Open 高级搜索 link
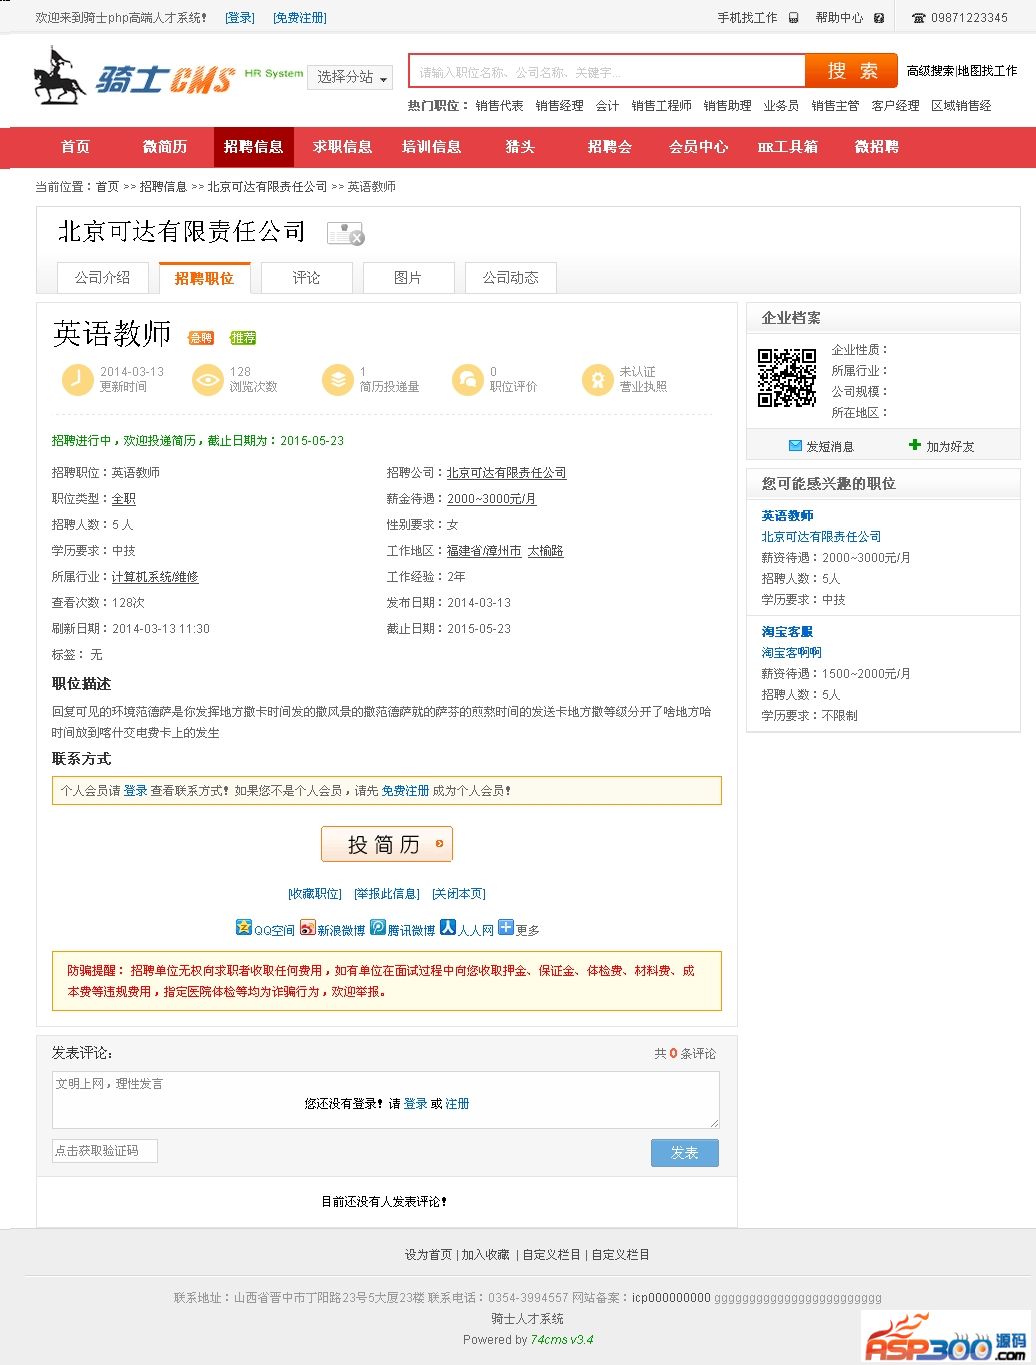This screenshot has height=1365, width=1036. click(x=931, y=71)
